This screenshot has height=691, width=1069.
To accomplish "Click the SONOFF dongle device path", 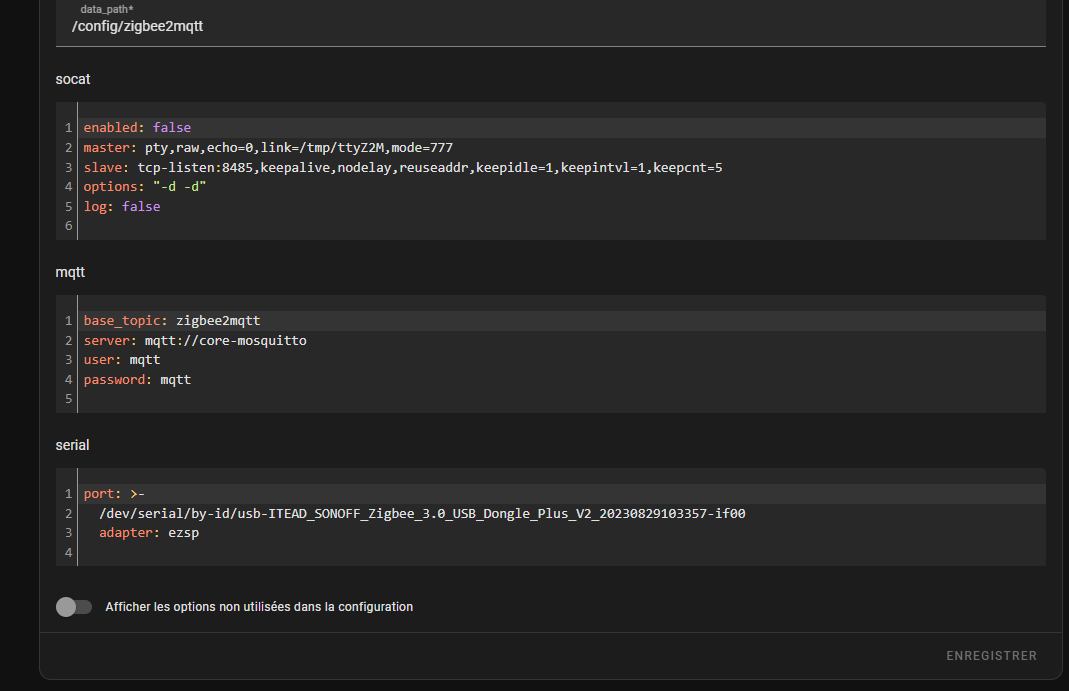I will coord(422,514).
